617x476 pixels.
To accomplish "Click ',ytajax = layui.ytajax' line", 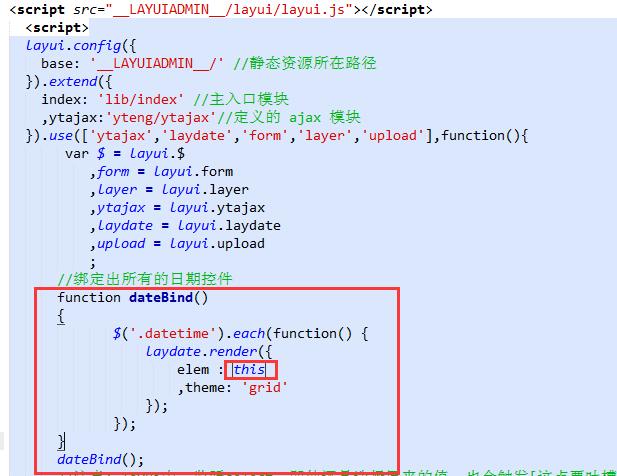I will coord(177,208).
